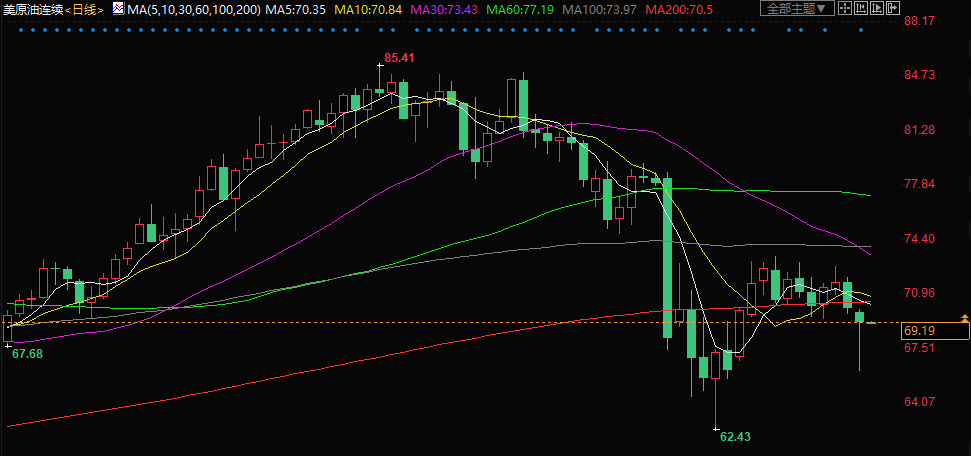
Task: Click the 85.41 high price marker
Action: [398, 57]
